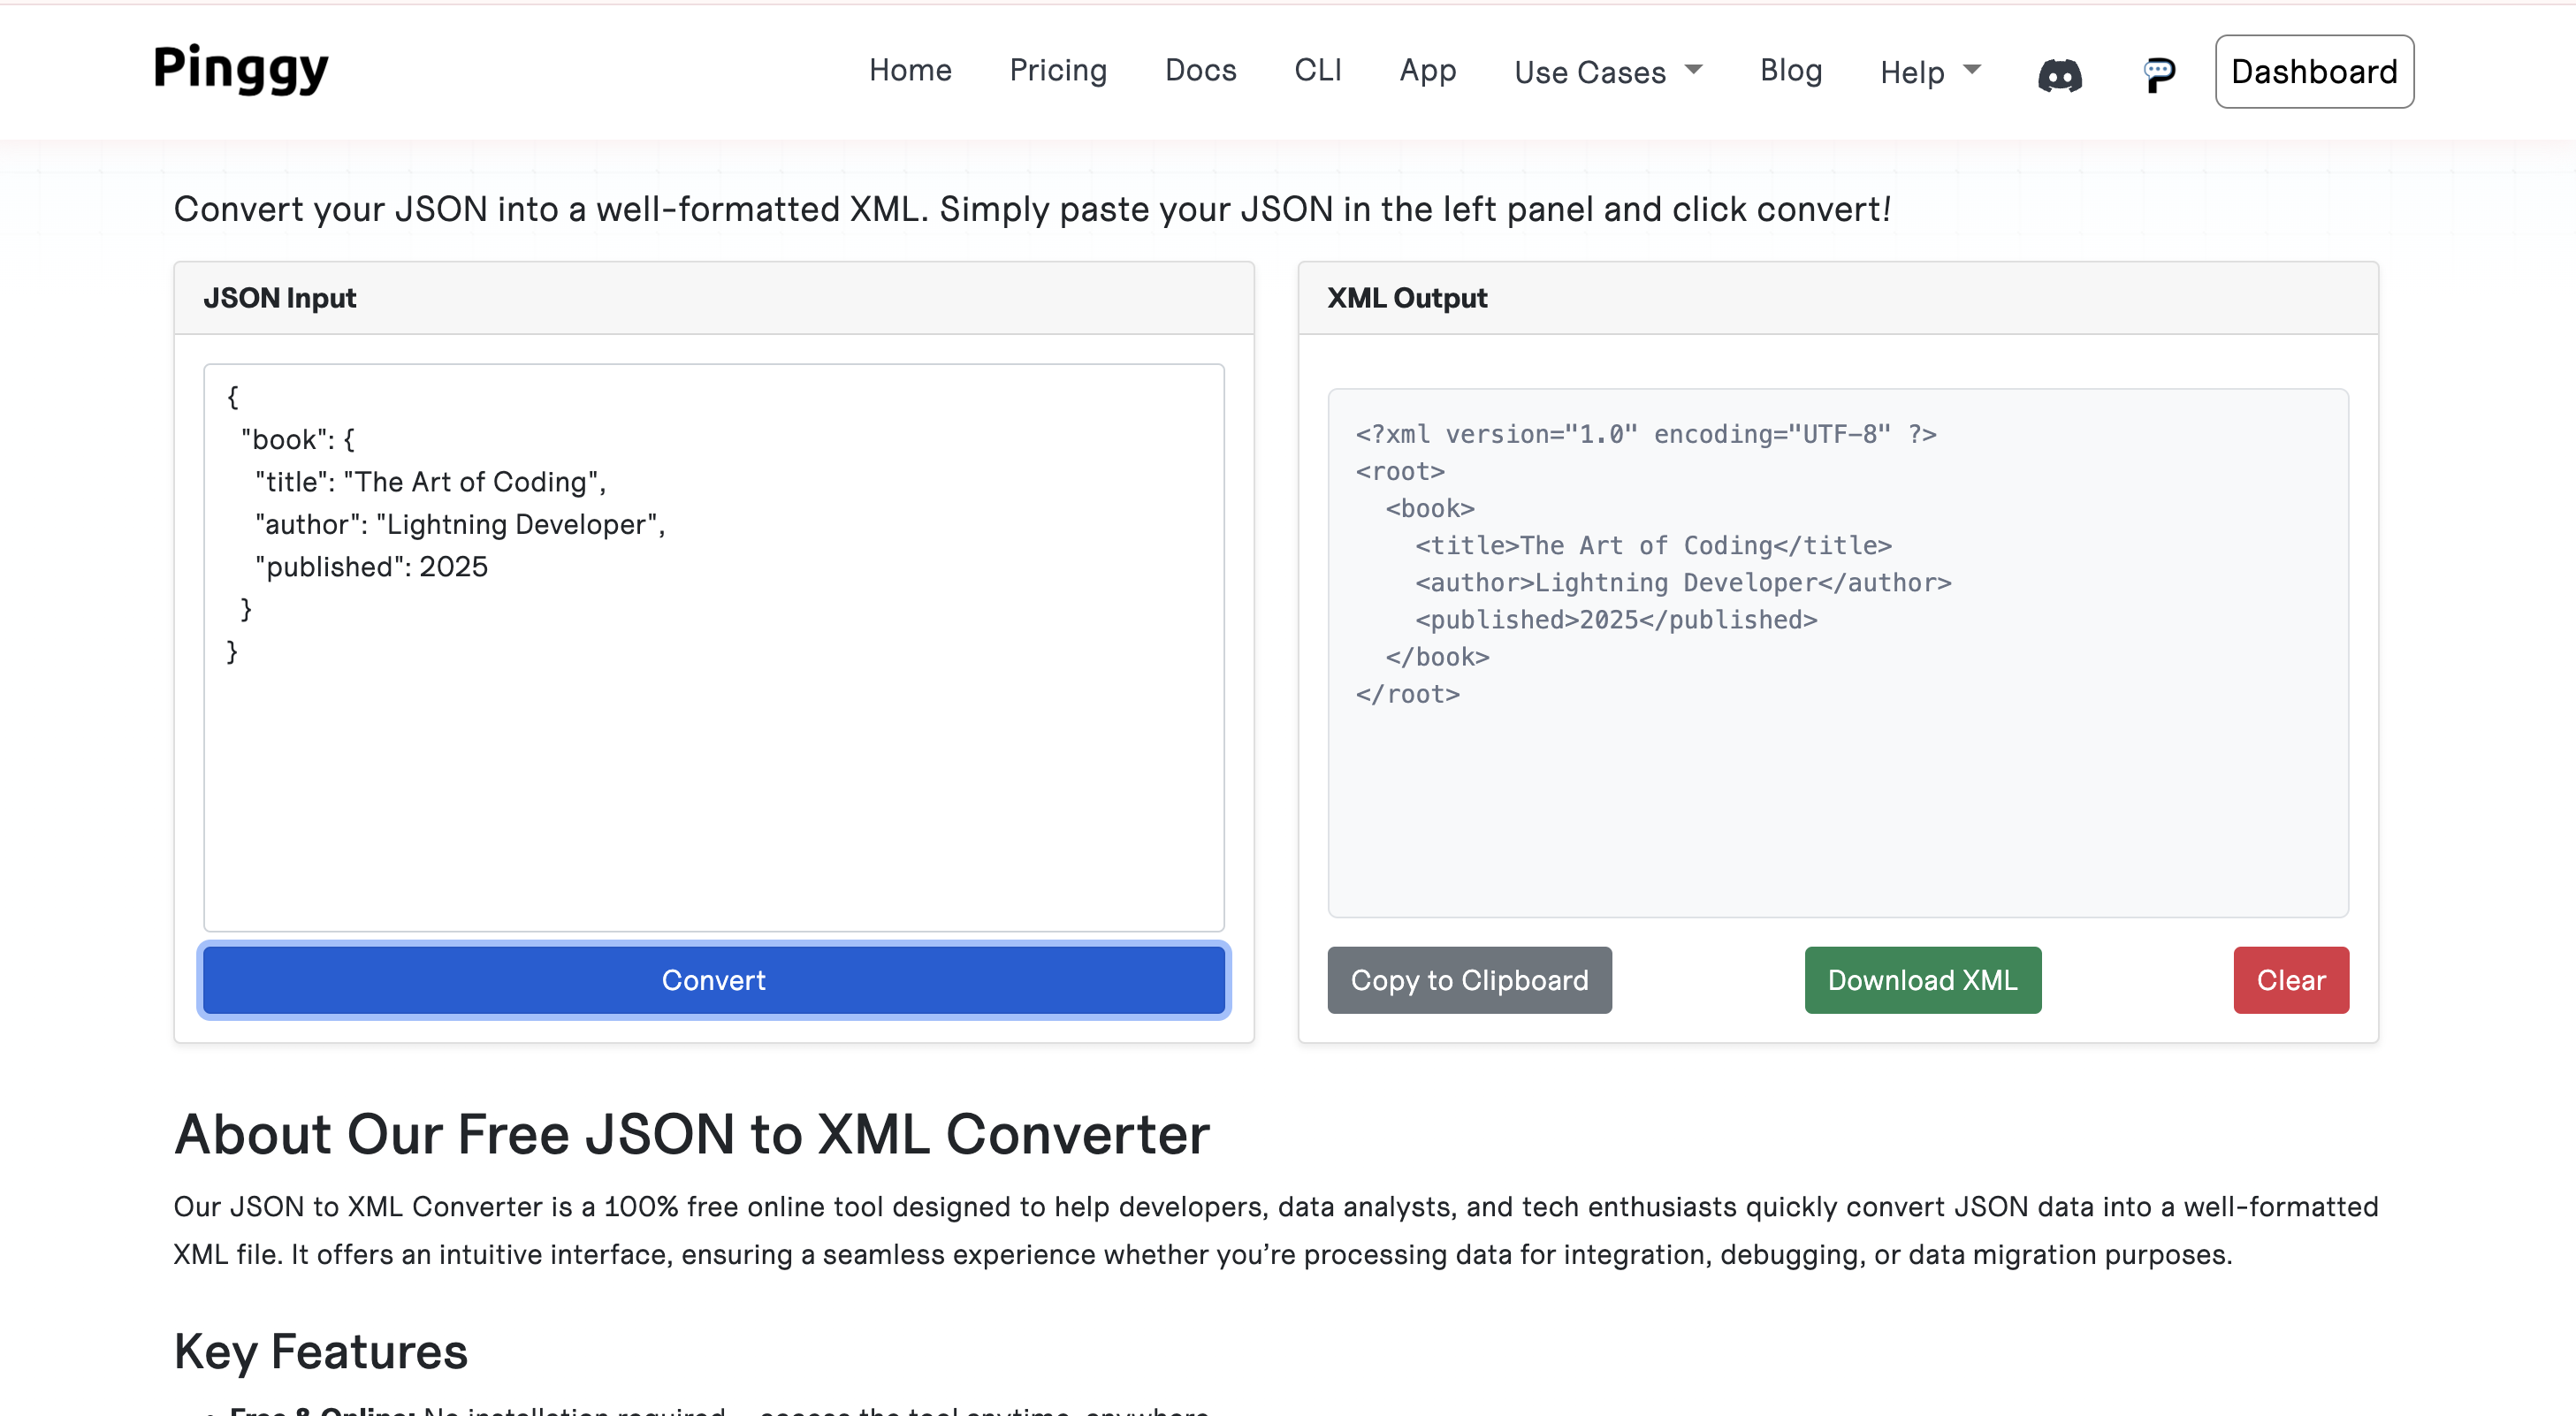The image size is (2576, 1416).
Task: Click the closing </root> tag line
Action: coord(1407,694)
